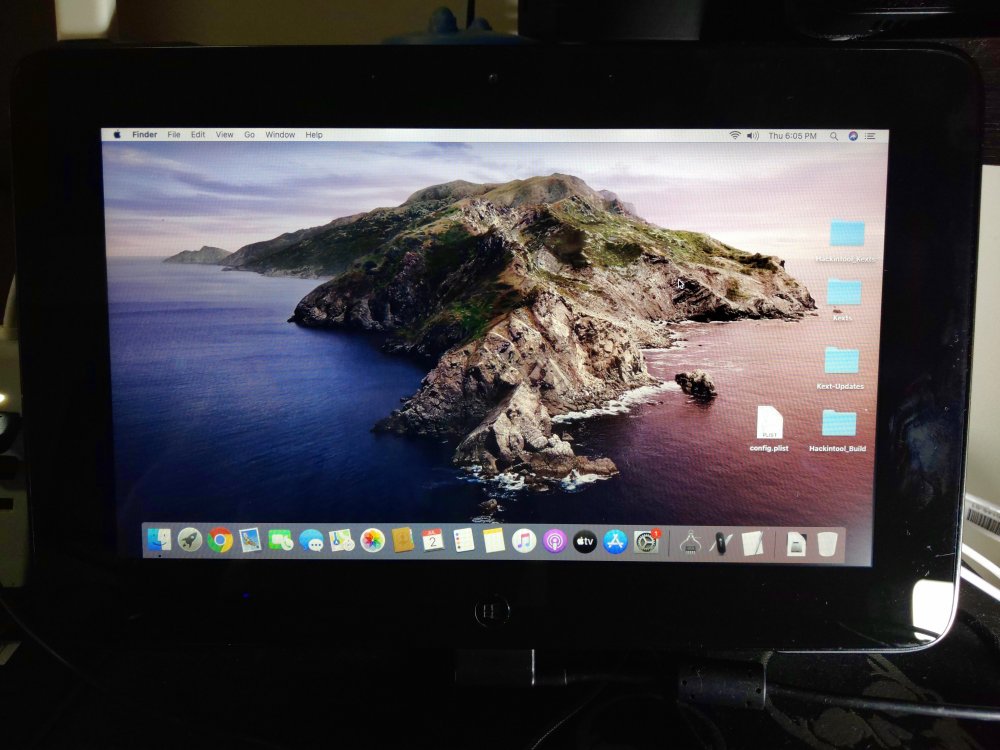
Task: Open the Help menu
Action: click(x=314, y=135)
